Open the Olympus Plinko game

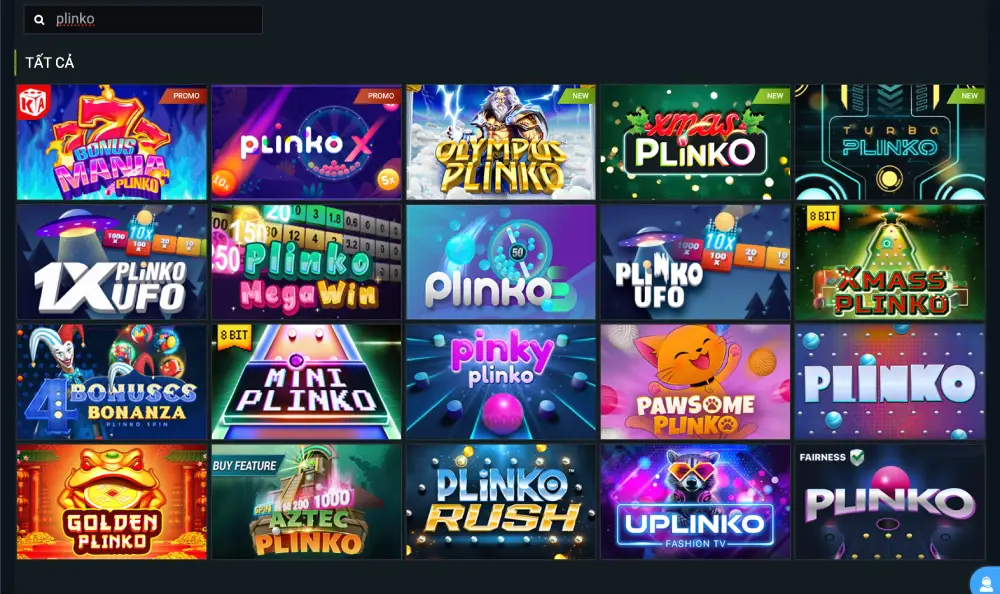501,142
